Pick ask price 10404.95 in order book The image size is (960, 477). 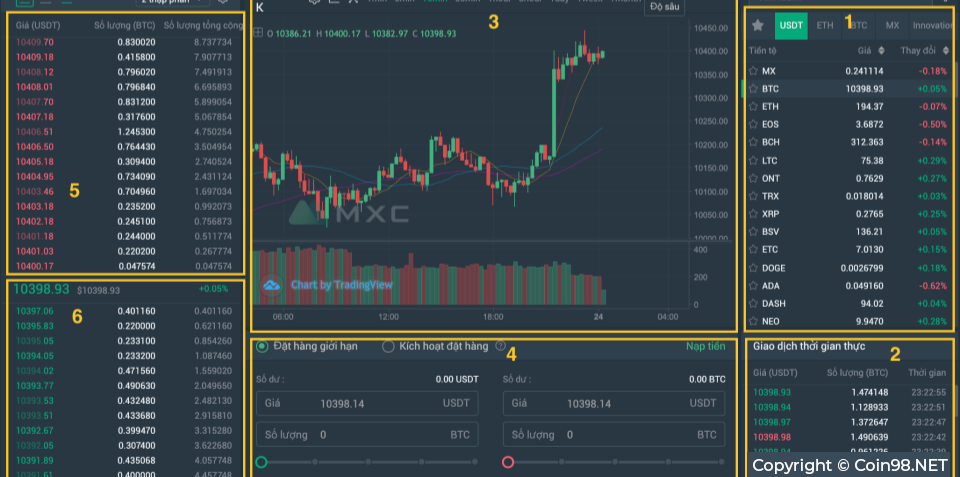pos(35,177)
